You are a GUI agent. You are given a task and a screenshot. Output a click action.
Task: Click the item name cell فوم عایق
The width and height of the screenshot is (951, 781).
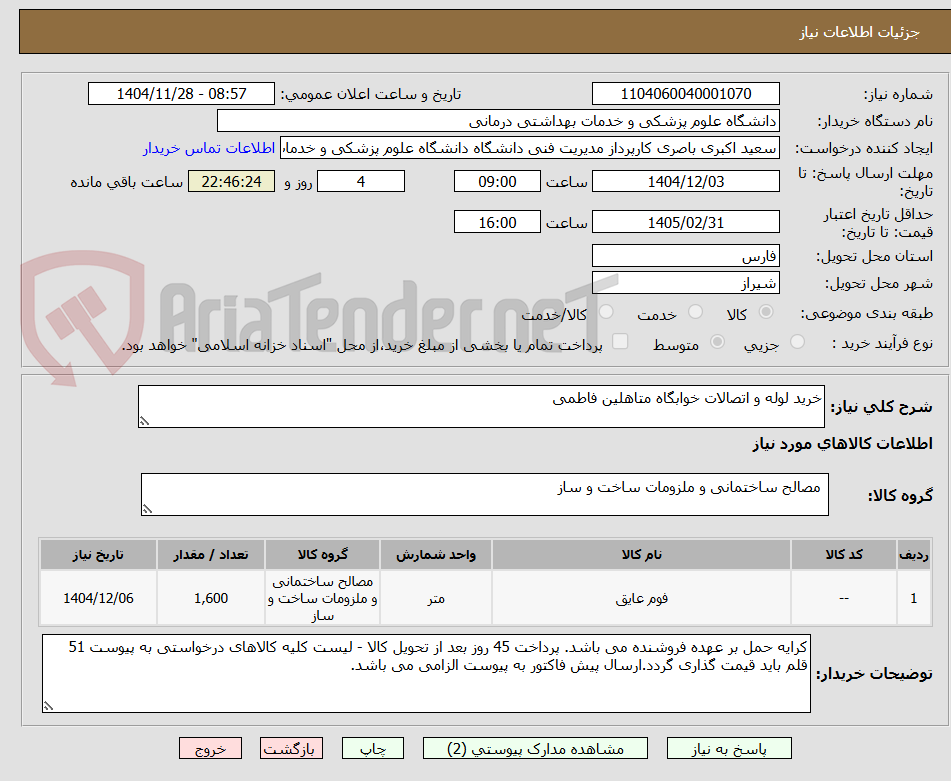[641, 598]
